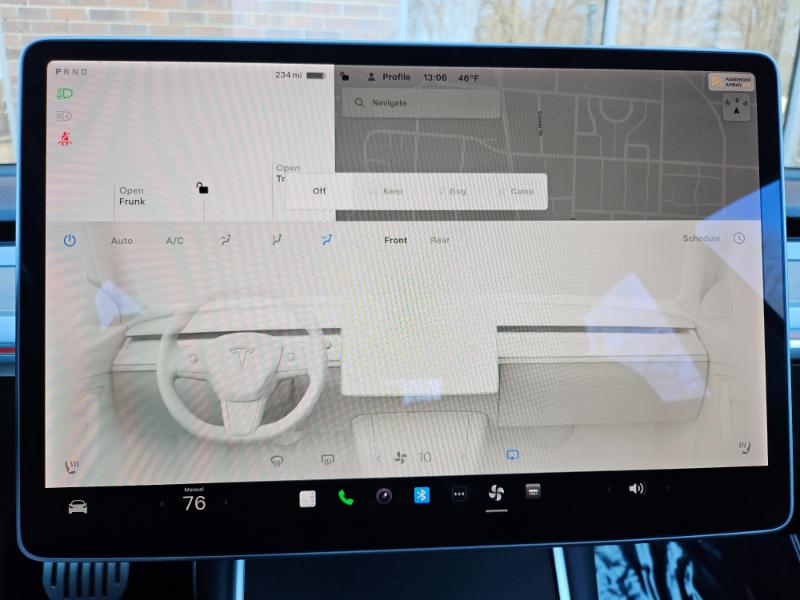
Task: Decrease fan speed with the left chevron
Action: pyautogui.click(x=379, y=458)
